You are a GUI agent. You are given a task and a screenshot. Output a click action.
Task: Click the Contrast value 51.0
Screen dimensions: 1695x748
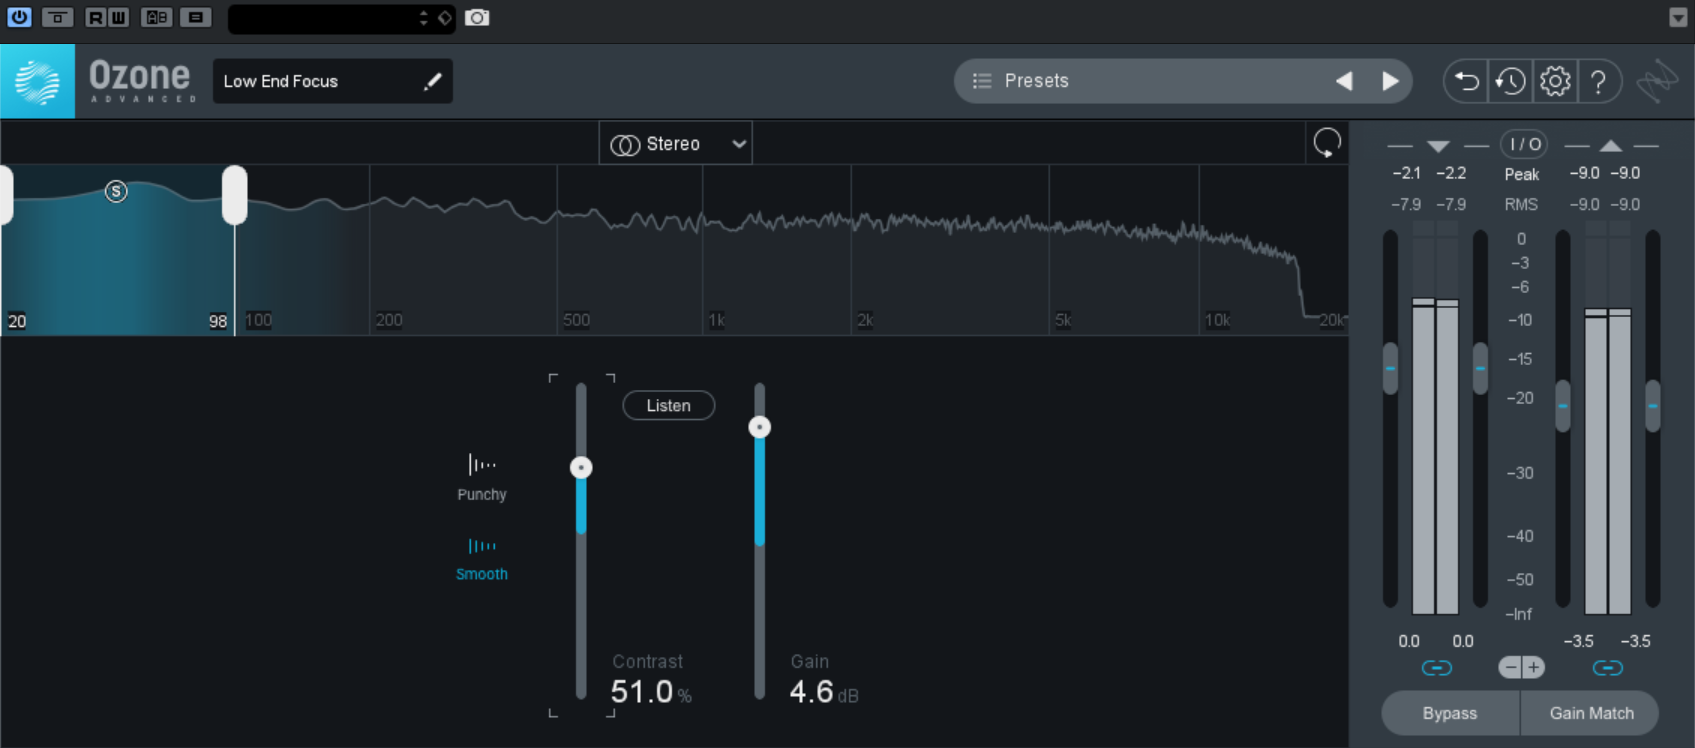coord(642,691)
